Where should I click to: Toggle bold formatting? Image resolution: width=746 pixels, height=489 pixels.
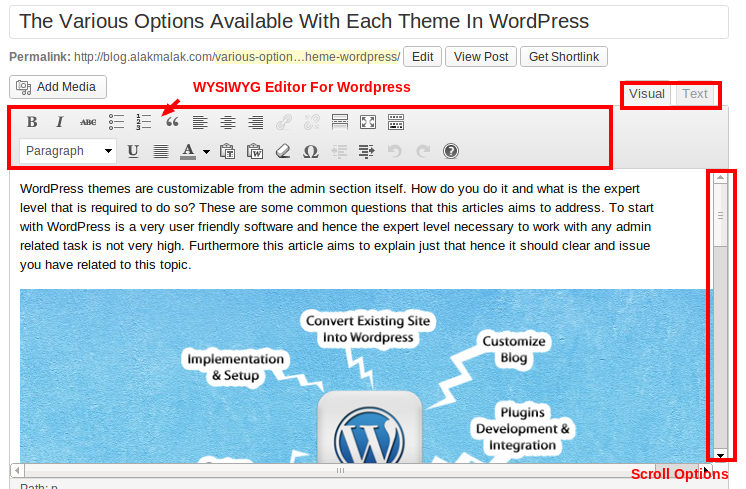[32, 122]
